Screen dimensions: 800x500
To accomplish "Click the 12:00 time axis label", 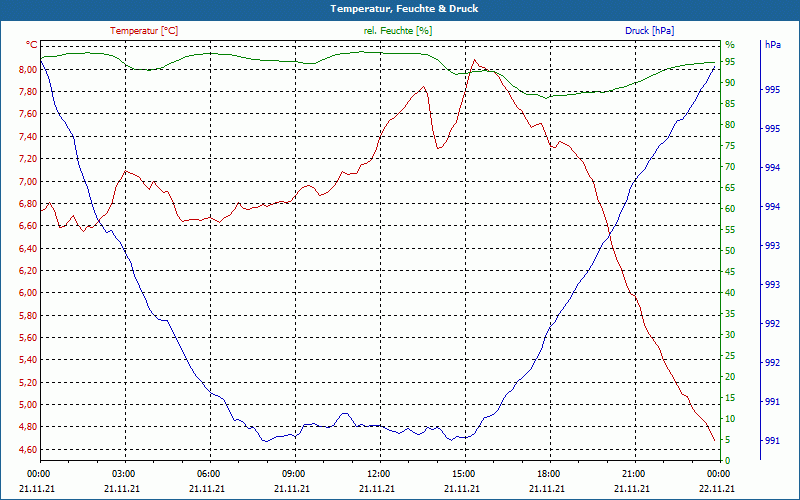I will (x=378, y=474).
